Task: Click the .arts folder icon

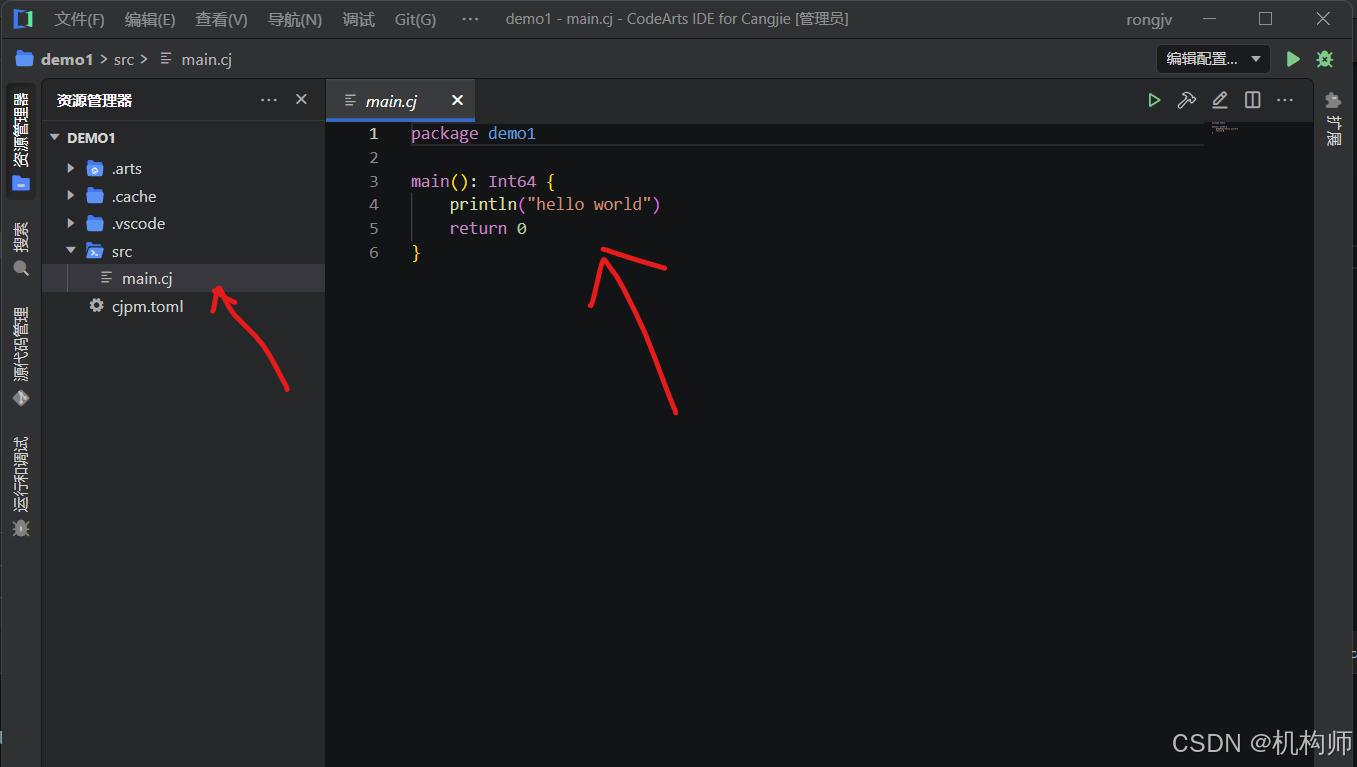Action: pyautogui.click(x=95, y=168)
